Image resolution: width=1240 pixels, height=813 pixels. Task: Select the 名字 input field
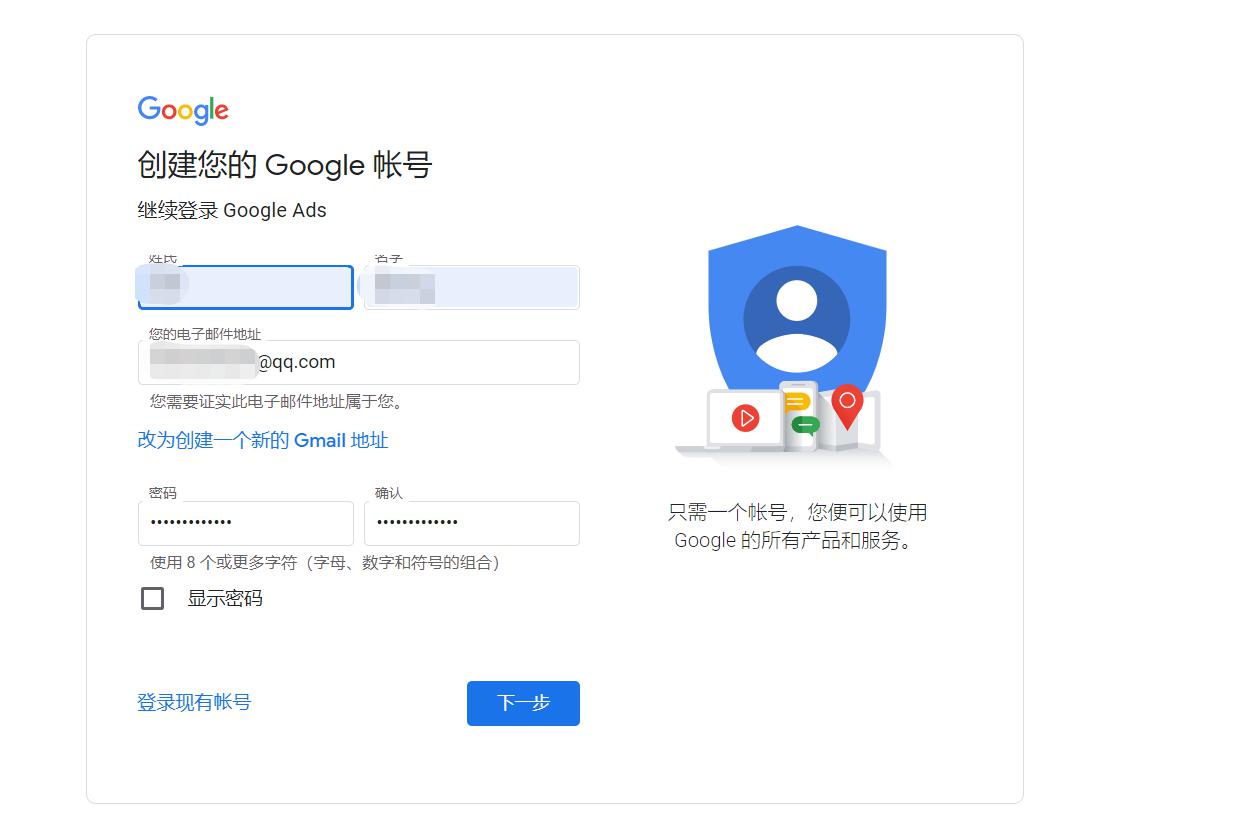coord(470,287)
